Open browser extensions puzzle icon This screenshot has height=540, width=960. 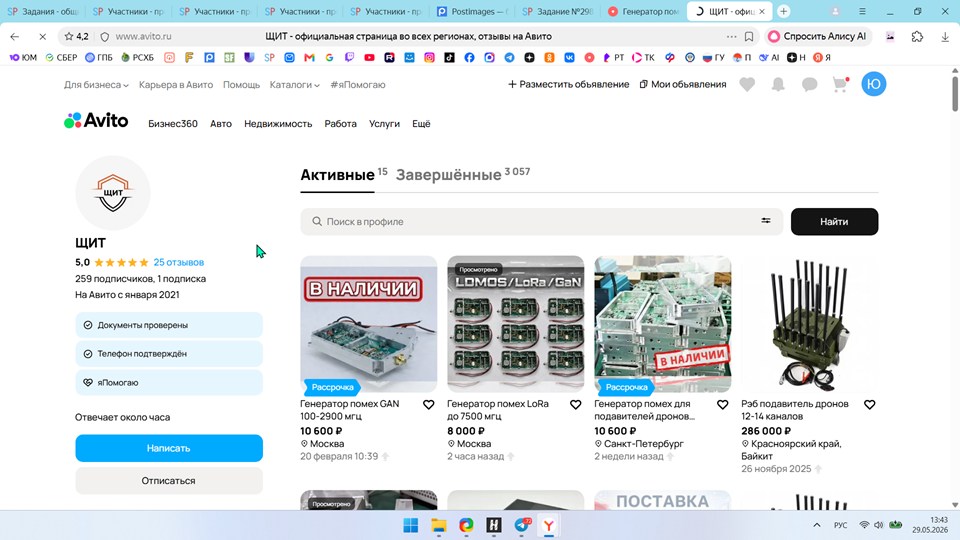point(917,37)
